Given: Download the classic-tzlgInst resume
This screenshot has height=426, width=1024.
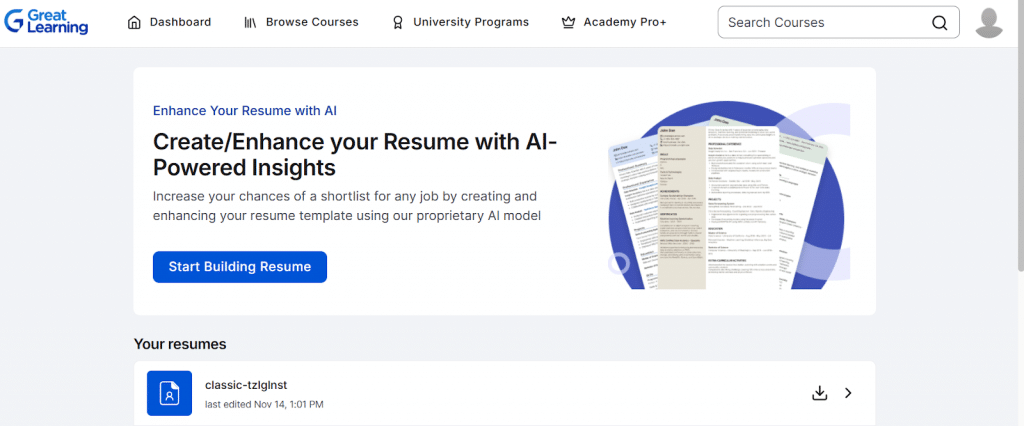Looking at the screenshot, I should click(820, 393).
